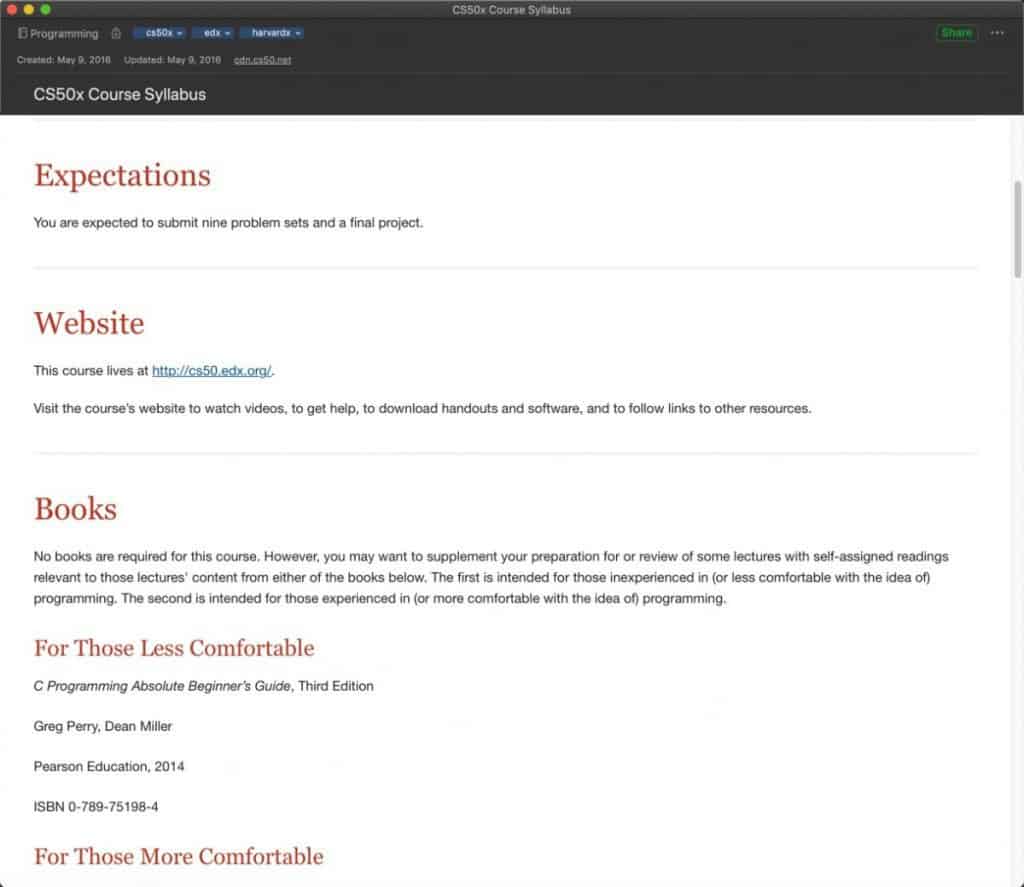1024x887 pixels.
Task: Click the line about submitting nine problem sets
Action: coord(229,223)
